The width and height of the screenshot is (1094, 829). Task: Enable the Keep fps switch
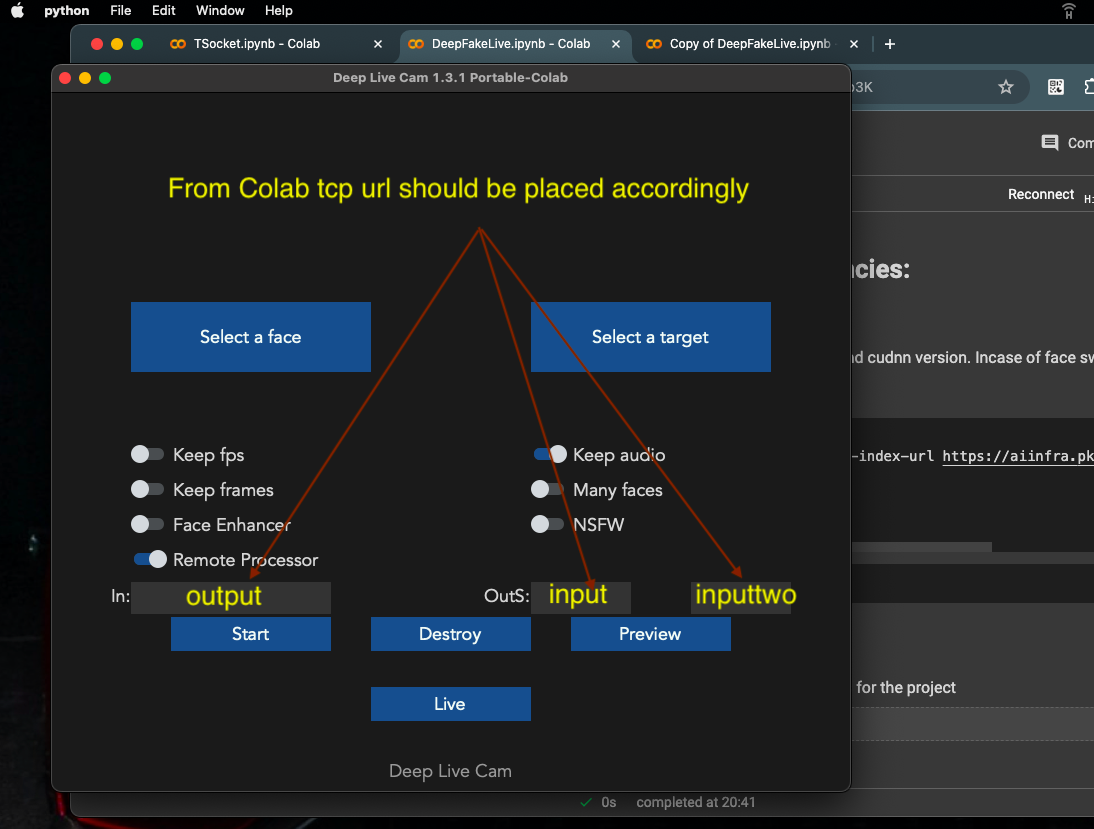[x=148, y=455]
